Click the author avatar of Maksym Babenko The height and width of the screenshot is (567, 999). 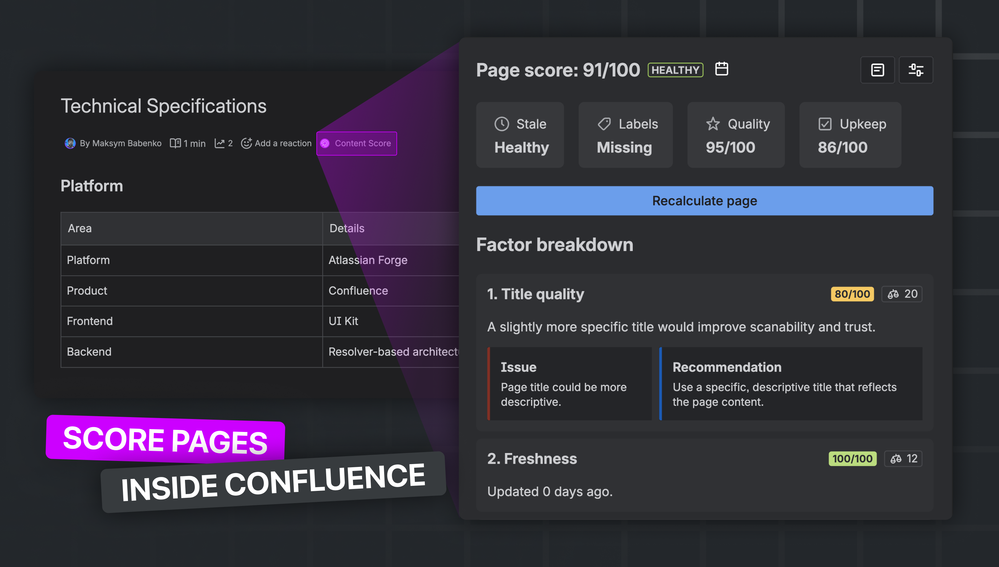coord(70,143)
